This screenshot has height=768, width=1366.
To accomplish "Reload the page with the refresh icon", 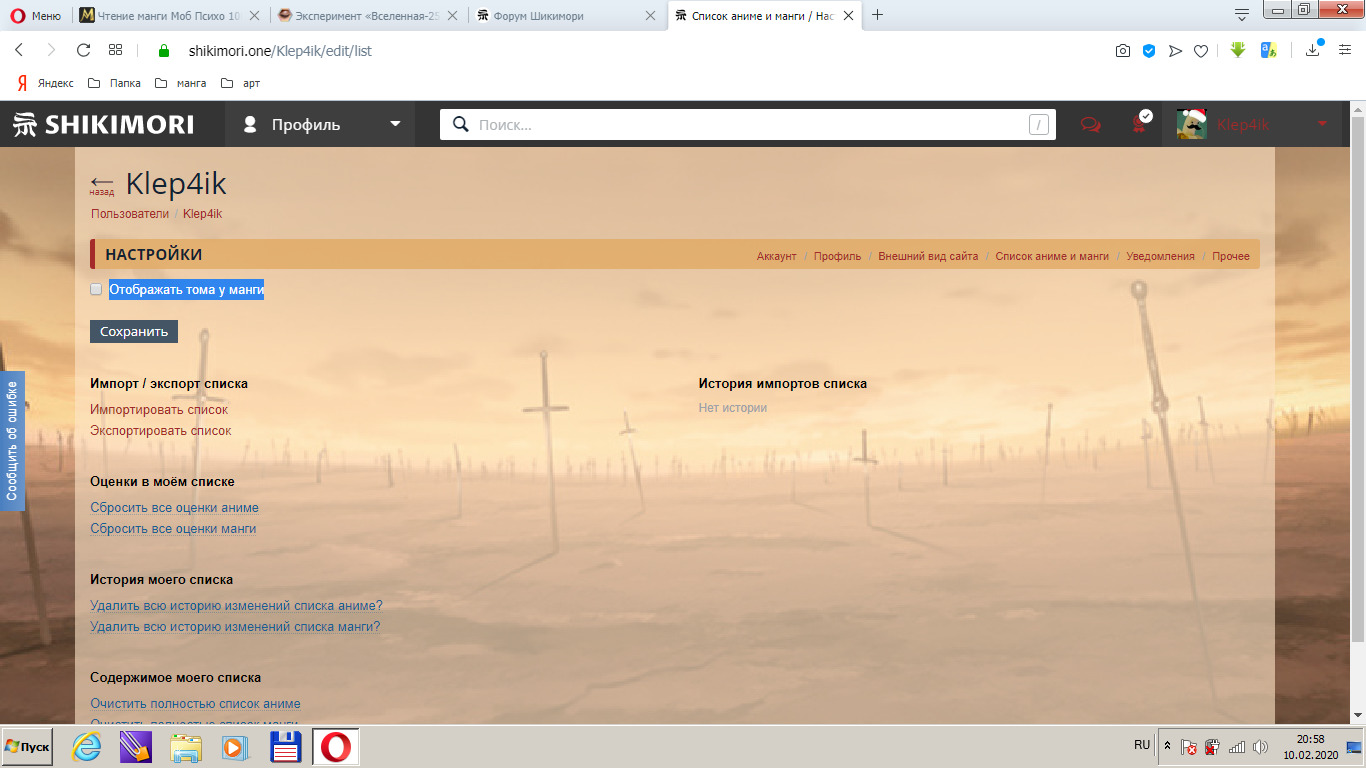I will 83,50.
